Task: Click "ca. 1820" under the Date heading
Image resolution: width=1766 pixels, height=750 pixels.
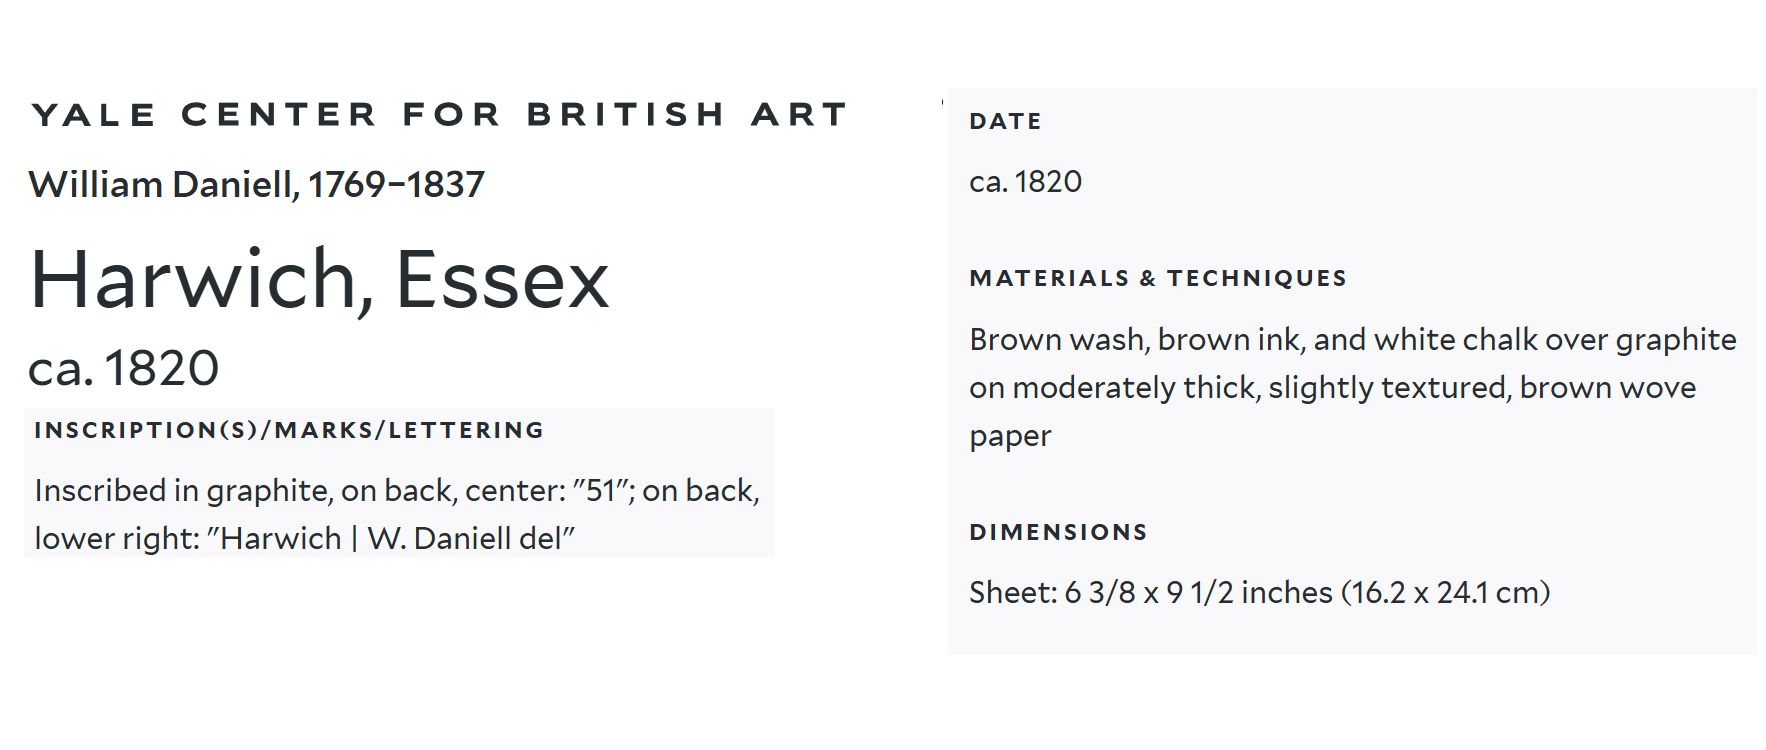Action: click(1025, 182)
